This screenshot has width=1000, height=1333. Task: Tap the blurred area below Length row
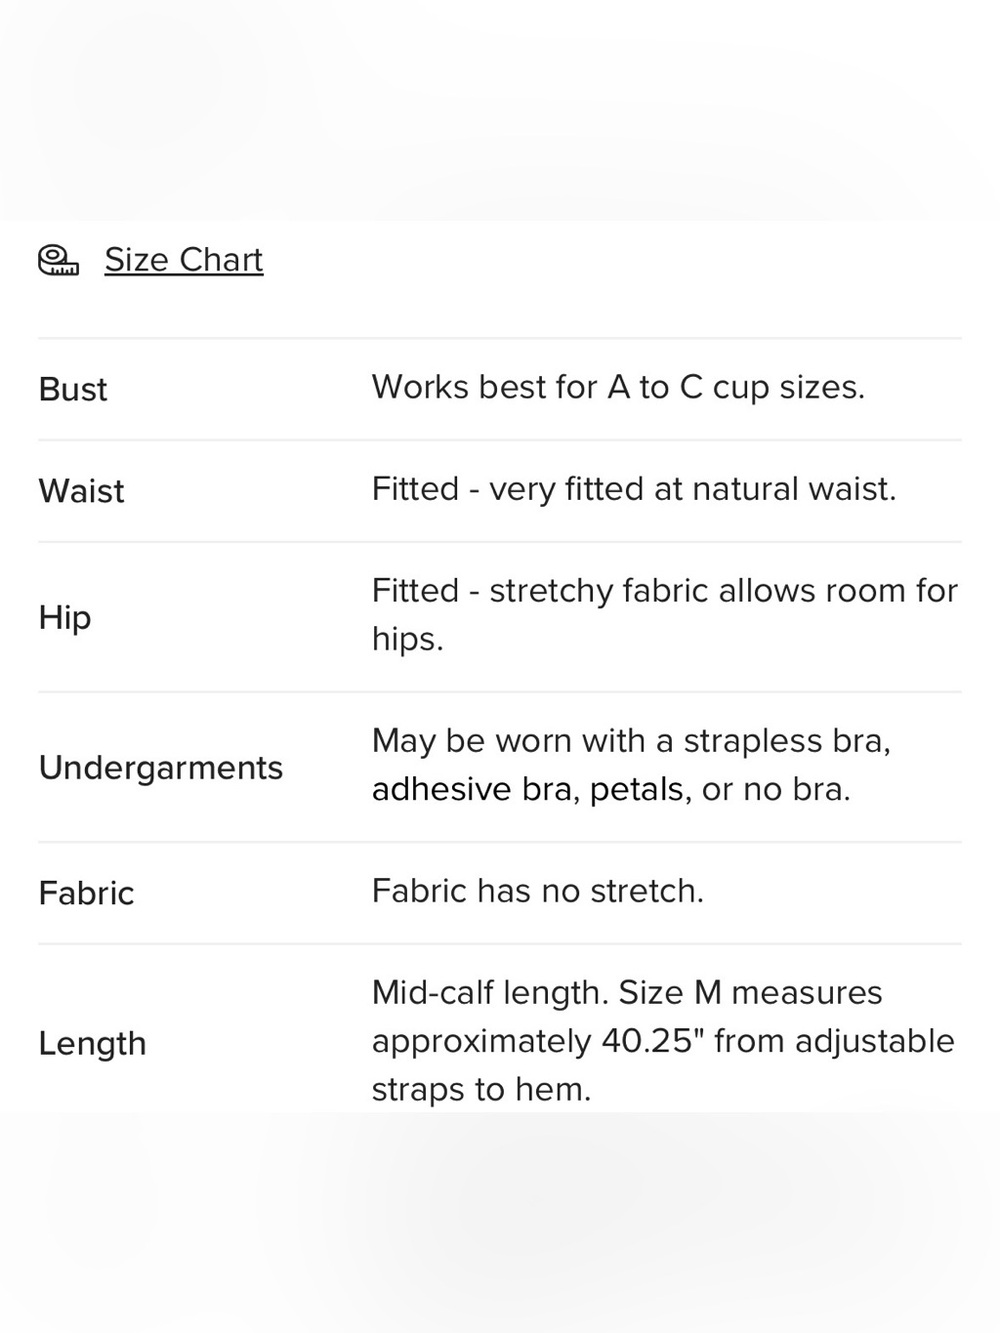pos(500,1222)
